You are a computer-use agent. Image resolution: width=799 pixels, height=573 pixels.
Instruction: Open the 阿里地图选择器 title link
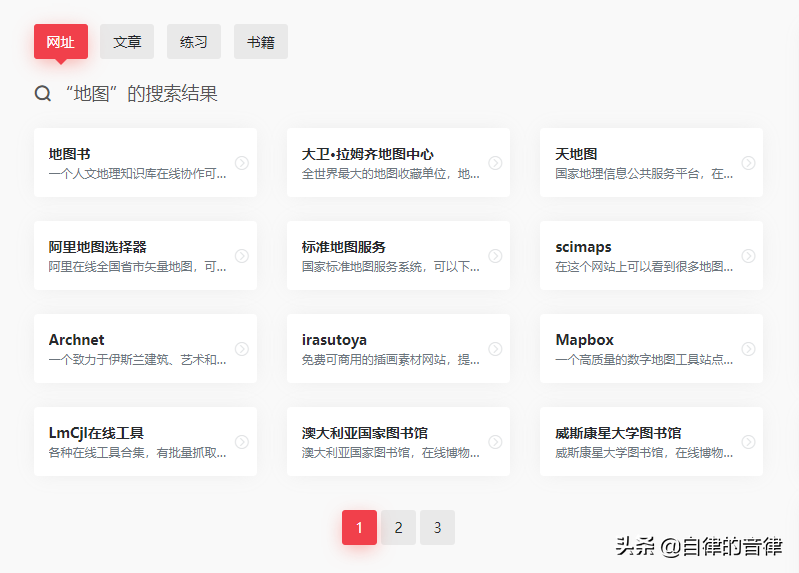click(97, 247)
